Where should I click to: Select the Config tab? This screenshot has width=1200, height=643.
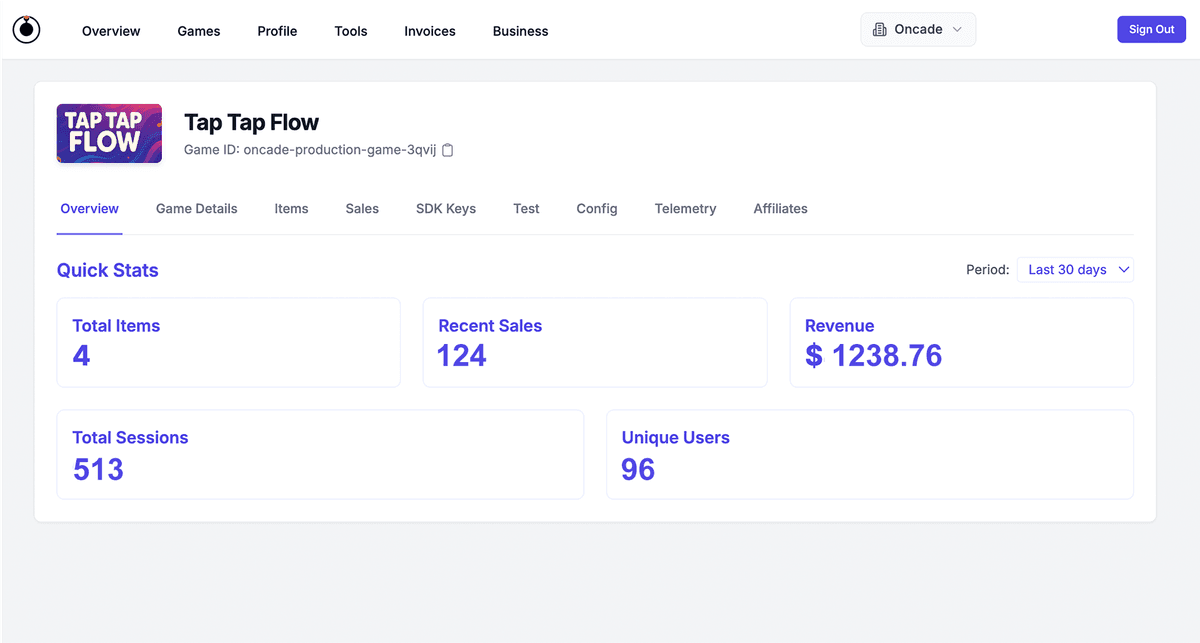click(597, 209)
